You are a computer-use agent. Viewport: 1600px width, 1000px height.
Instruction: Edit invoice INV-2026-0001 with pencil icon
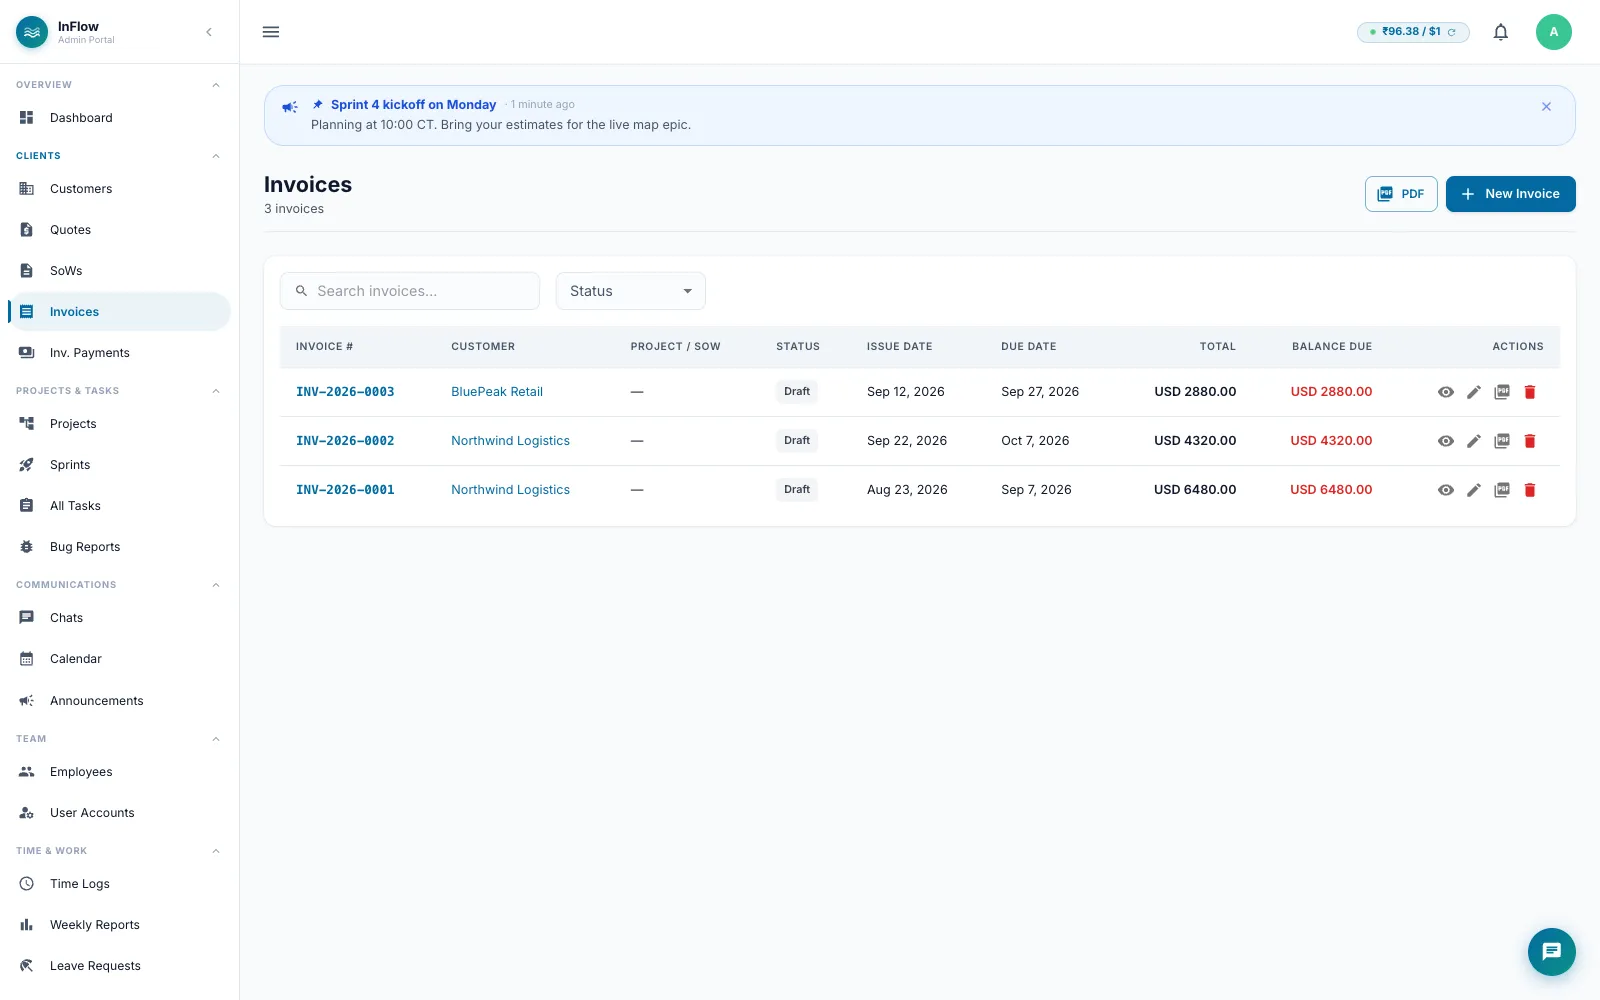[1474, 490]
